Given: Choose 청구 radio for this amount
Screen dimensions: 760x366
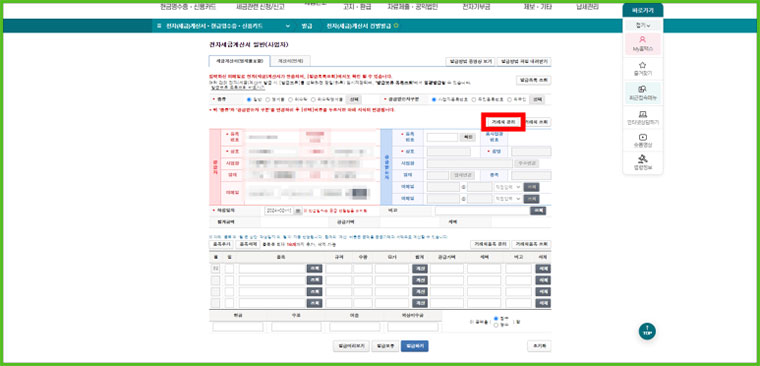Looking at the screenshot, I should (x=495, y=318).
